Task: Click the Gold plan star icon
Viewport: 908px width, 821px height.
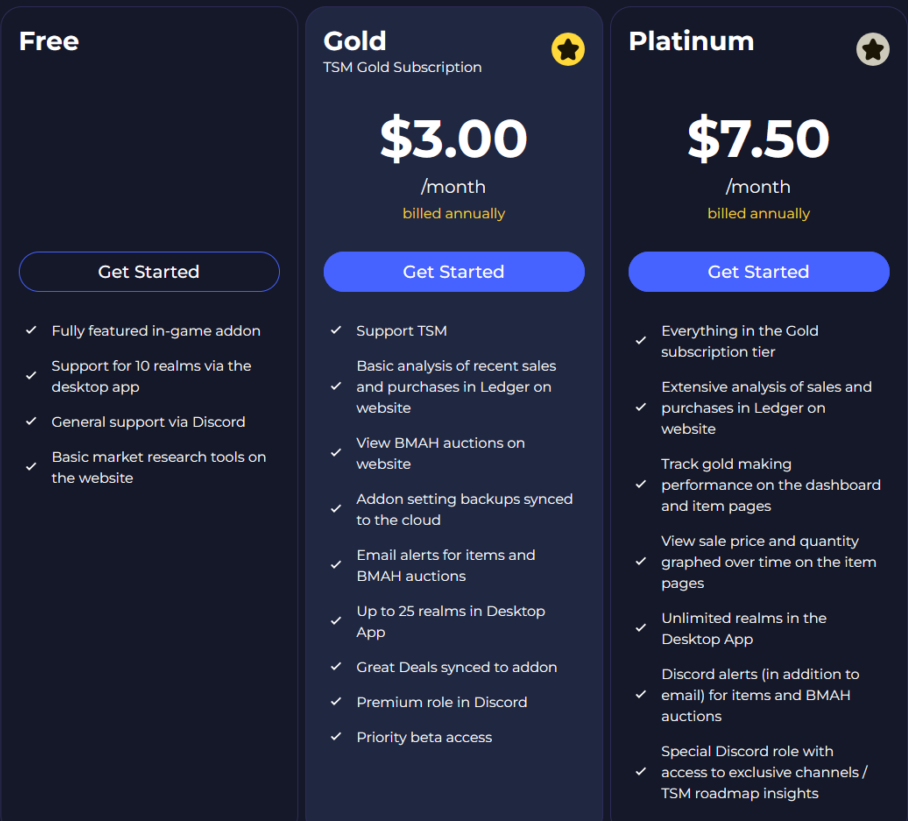Action: point(568,49)
